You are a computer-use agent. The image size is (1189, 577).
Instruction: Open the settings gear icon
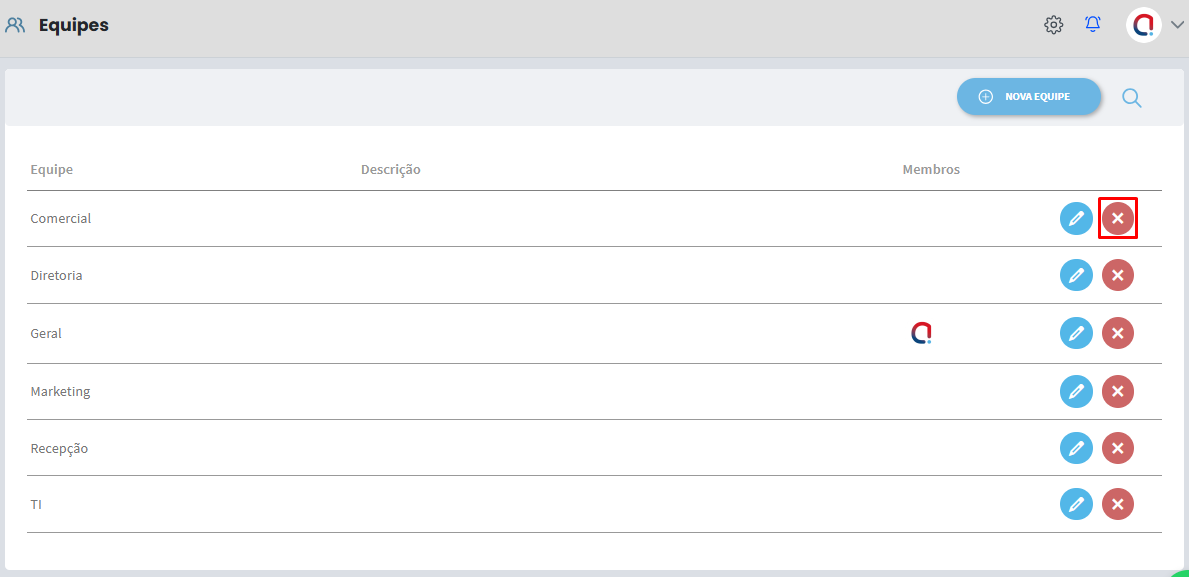[x=1053, y=25]
